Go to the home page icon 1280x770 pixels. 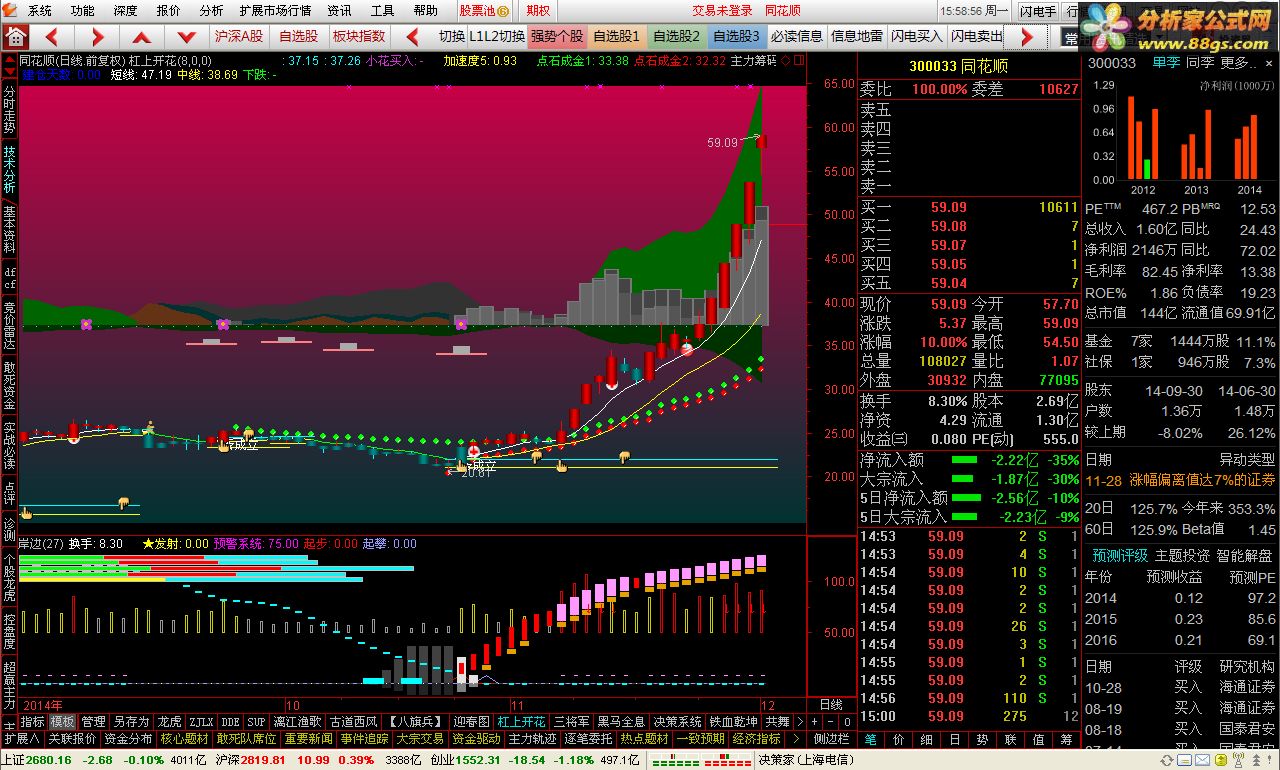click(x=16, y=37)
